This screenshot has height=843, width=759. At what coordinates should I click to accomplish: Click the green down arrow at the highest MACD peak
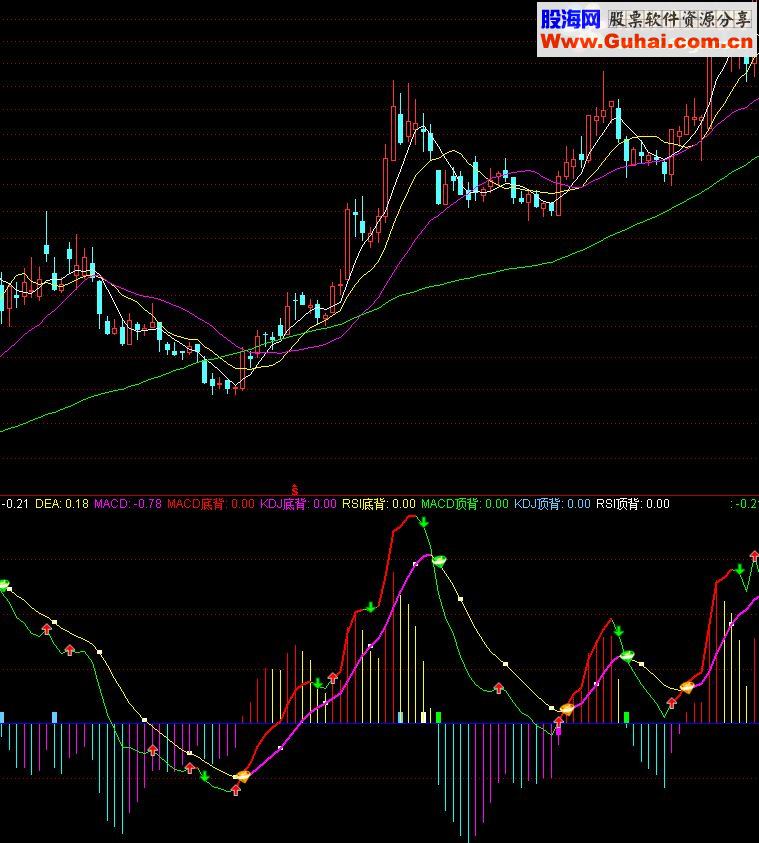click(x=424, y=521)
